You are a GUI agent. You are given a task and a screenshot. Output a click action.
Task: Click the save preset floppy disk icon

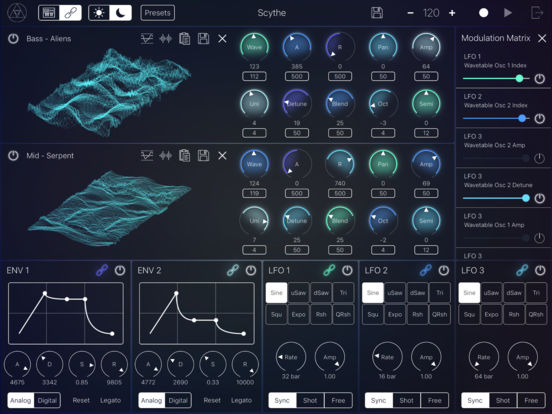click(x=377, y=13)
